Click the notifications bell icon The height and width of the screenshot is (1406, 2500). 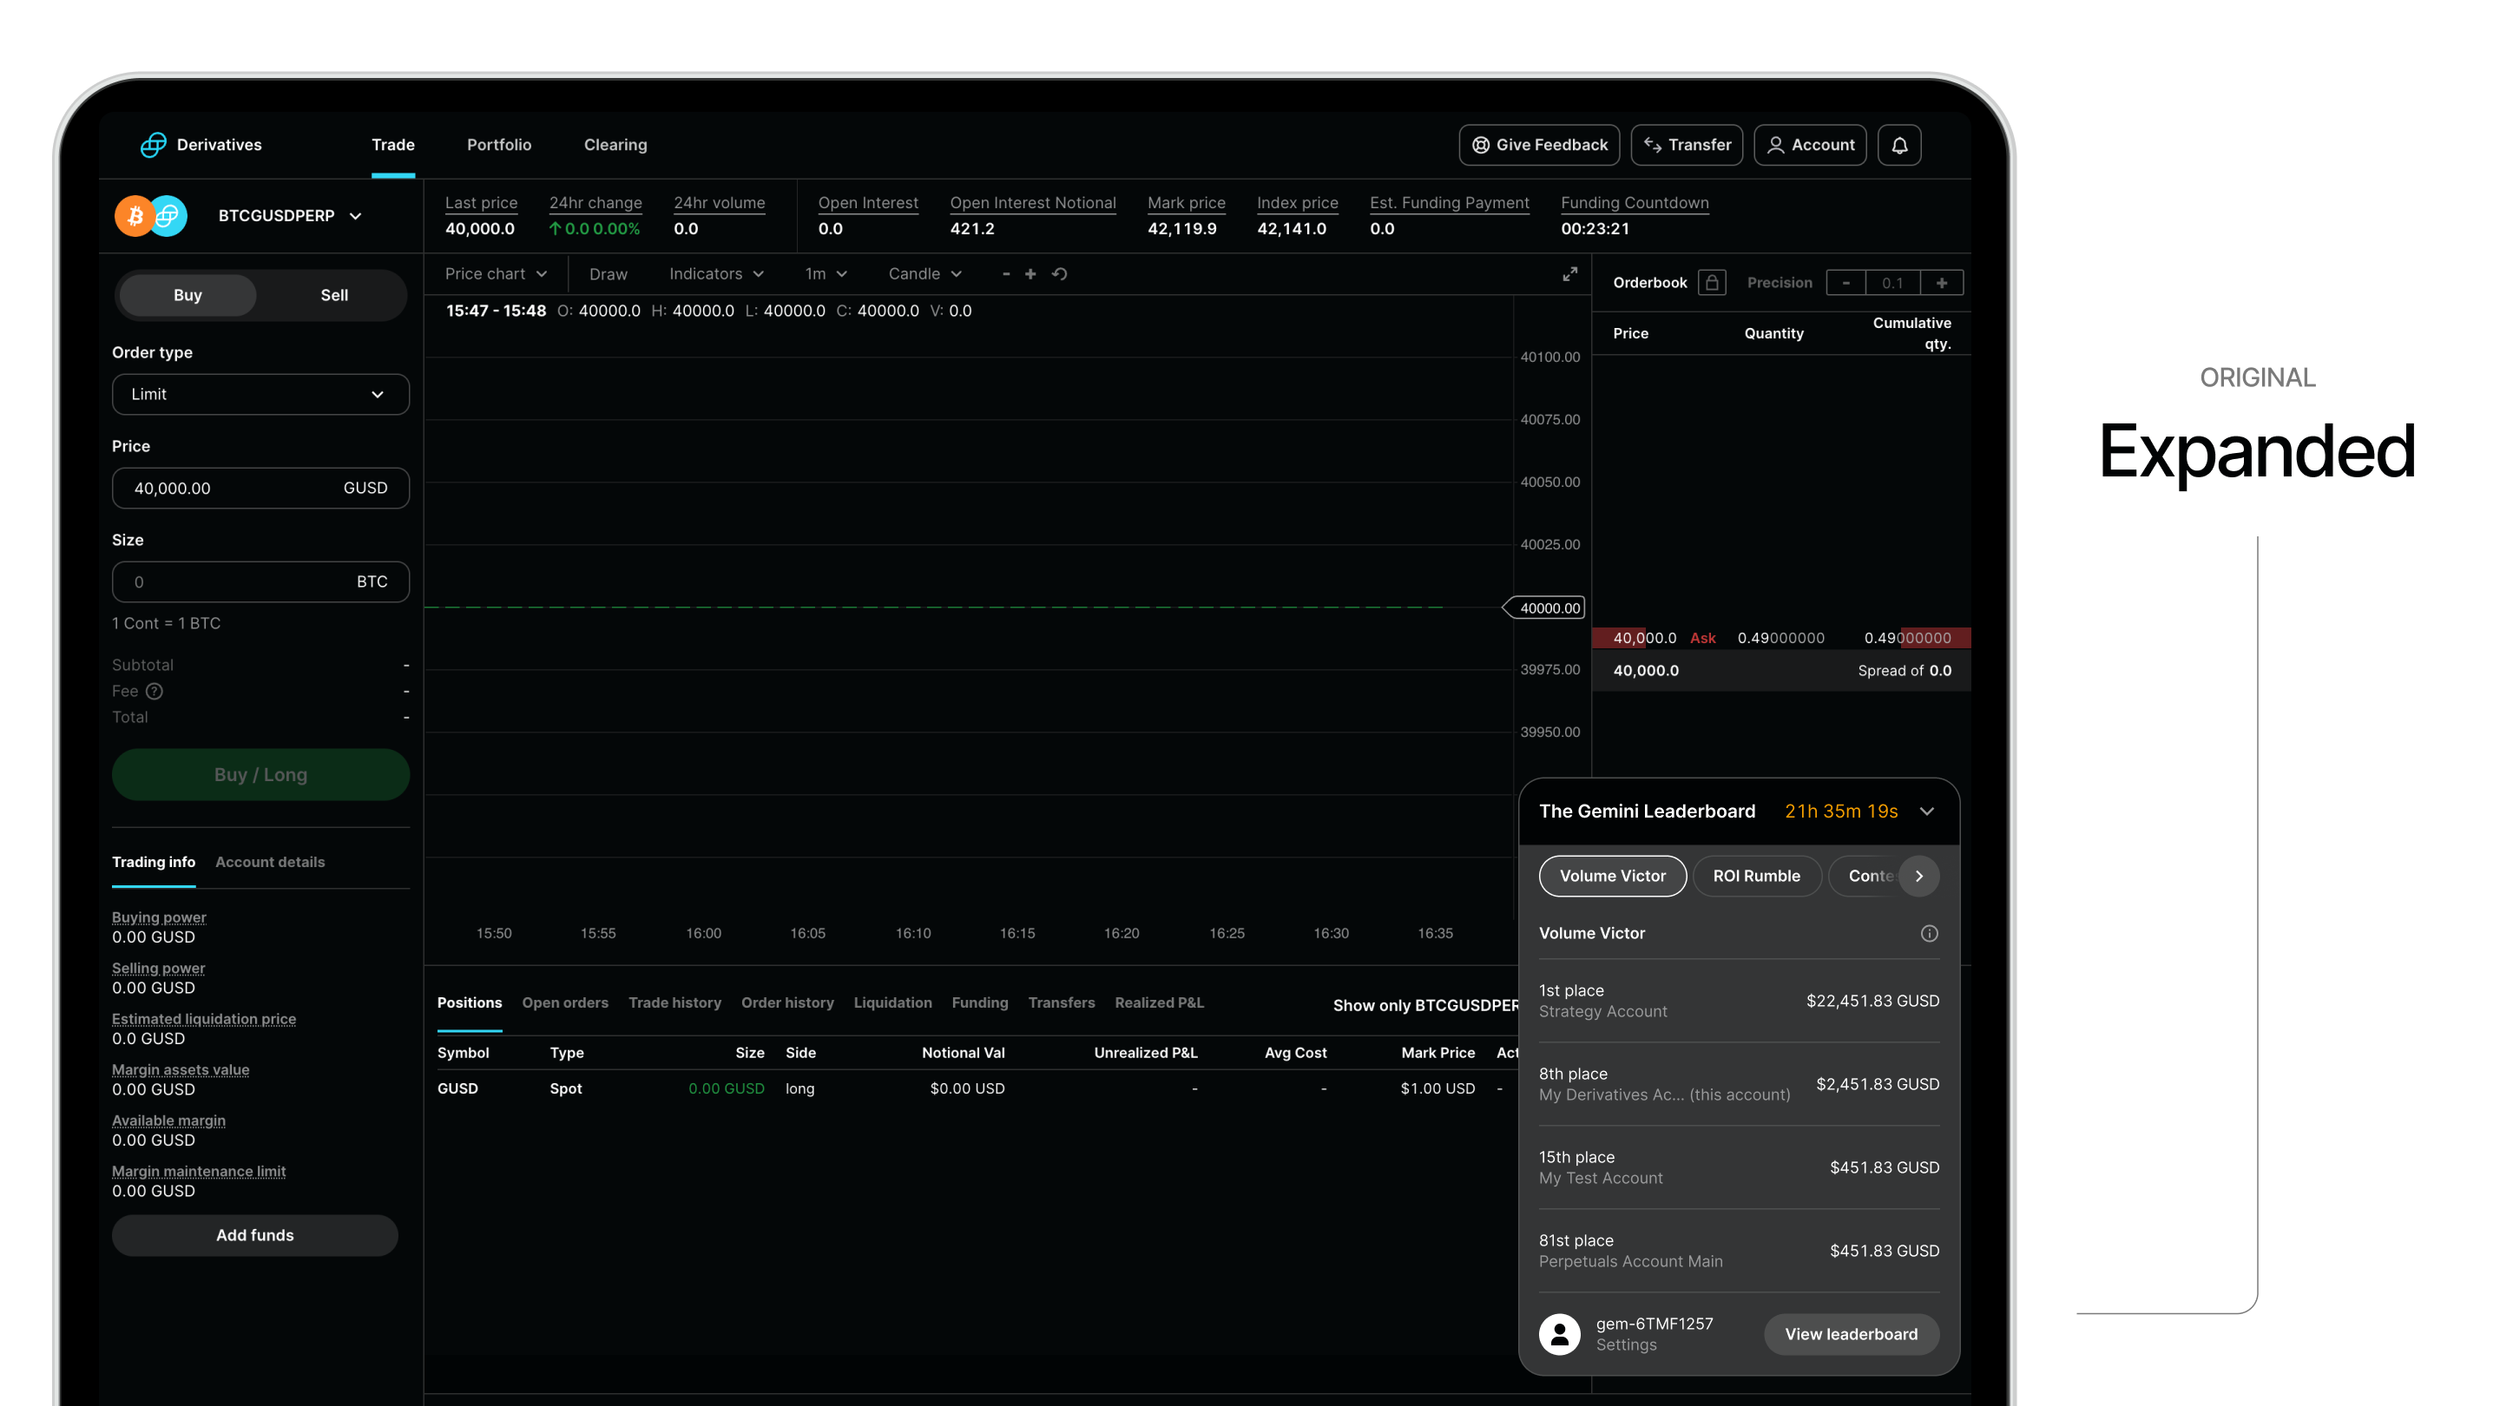click(x=1898, y=145)
